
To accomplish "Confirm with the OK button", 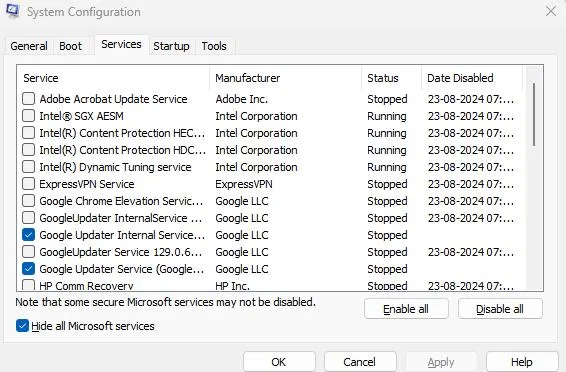I will coord(279,362).
